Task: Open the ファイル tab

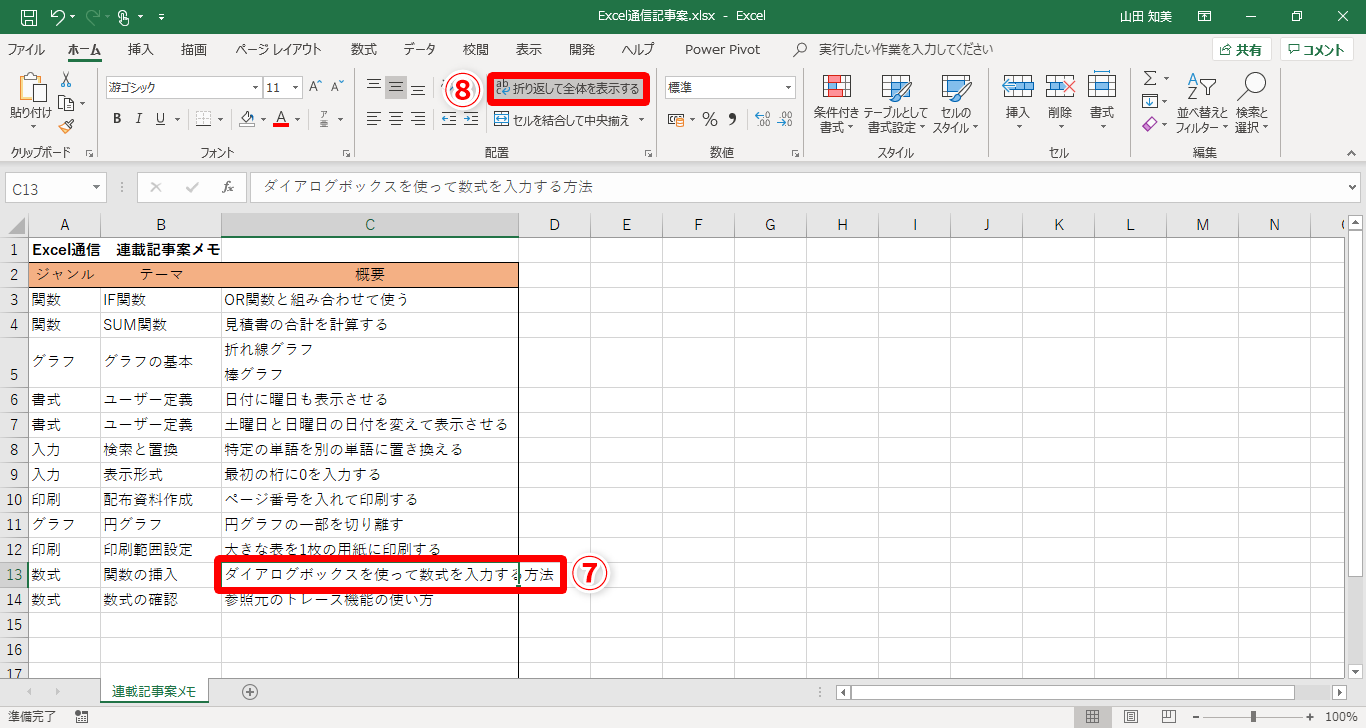Action: pos(26,49)
